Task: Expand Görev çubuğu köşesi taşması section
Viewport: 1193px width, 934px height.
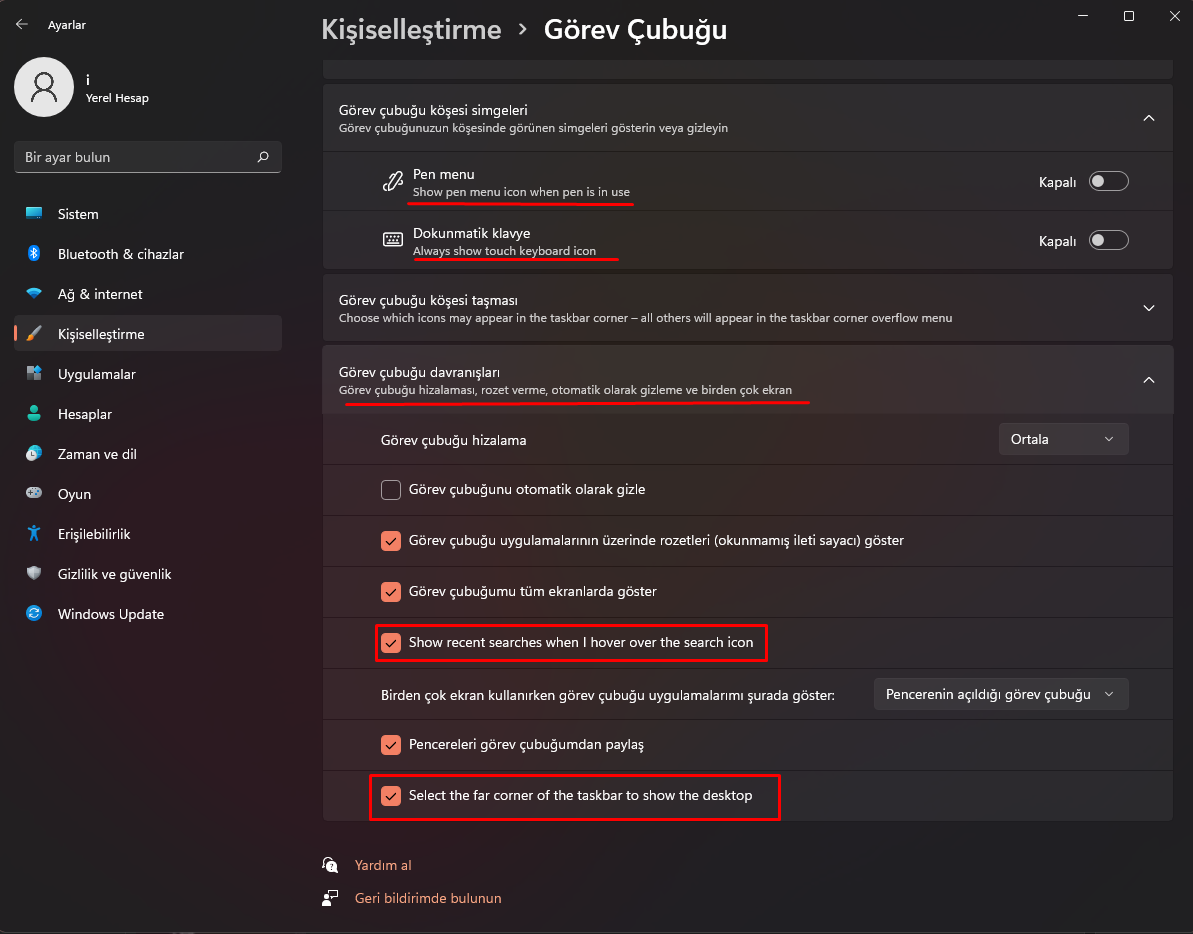Action: tap(1149, 308)
